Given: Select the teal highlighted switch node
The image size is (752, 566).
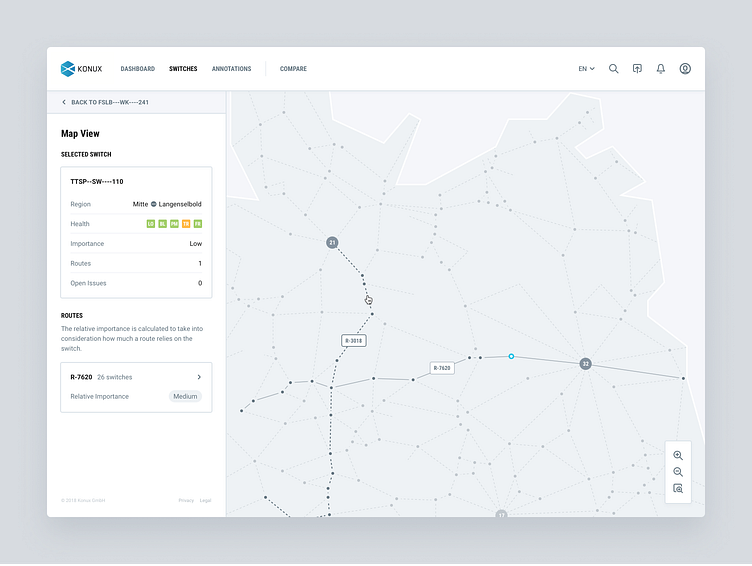Looking at the screenshot, I should click(511, 356).
